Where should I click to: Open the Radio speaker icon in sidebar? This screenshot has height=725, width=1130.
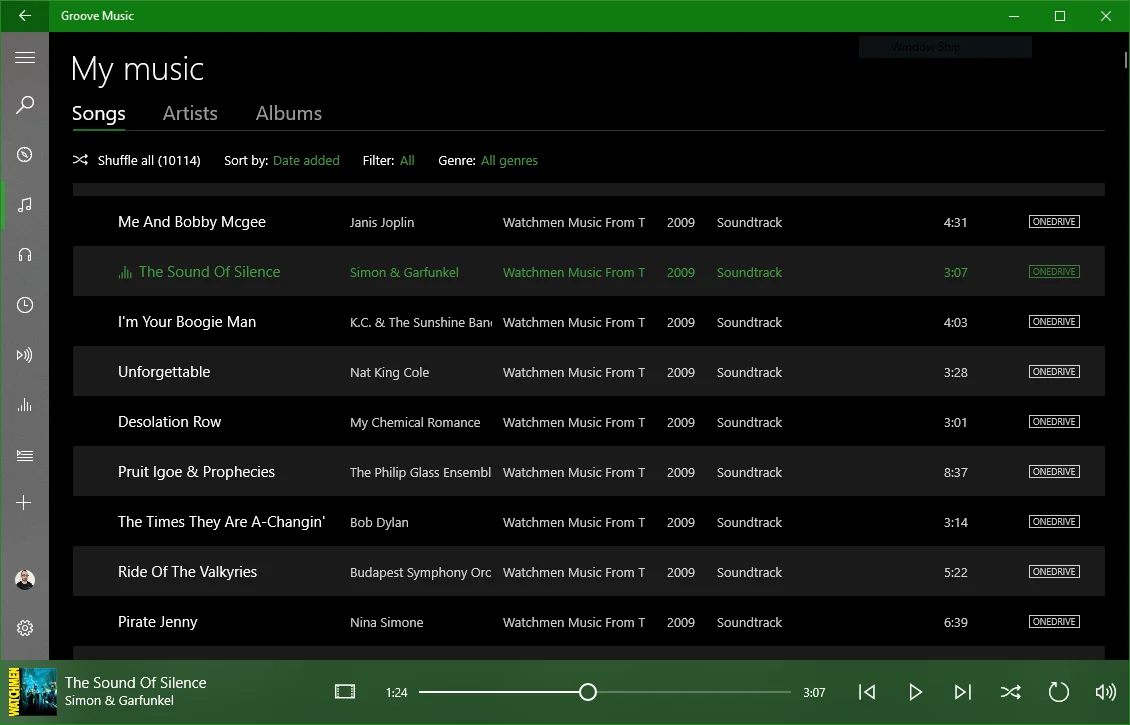25,355
